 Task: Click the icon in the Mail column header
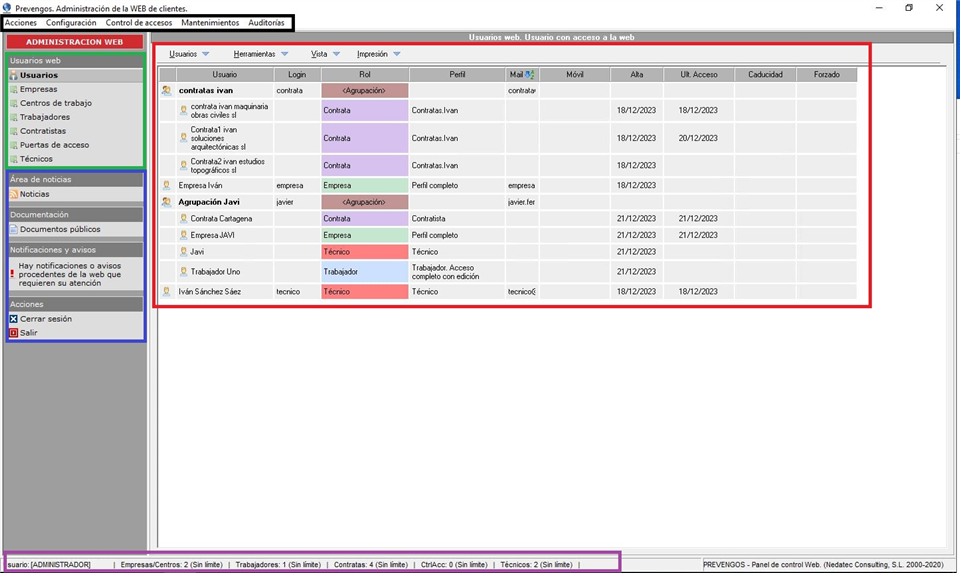(529, 74)
